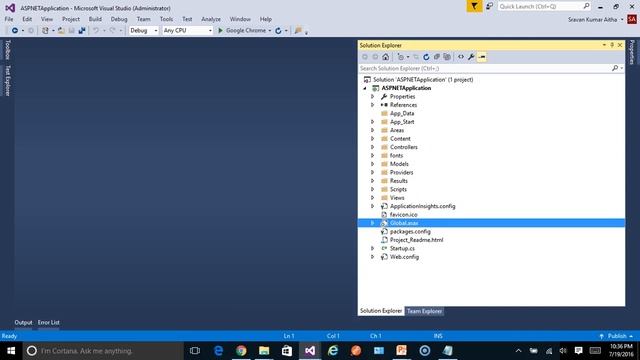Click the Sravan Kumar Atha account name
Viewport: 640px width, 360px height.
point(593,20)
